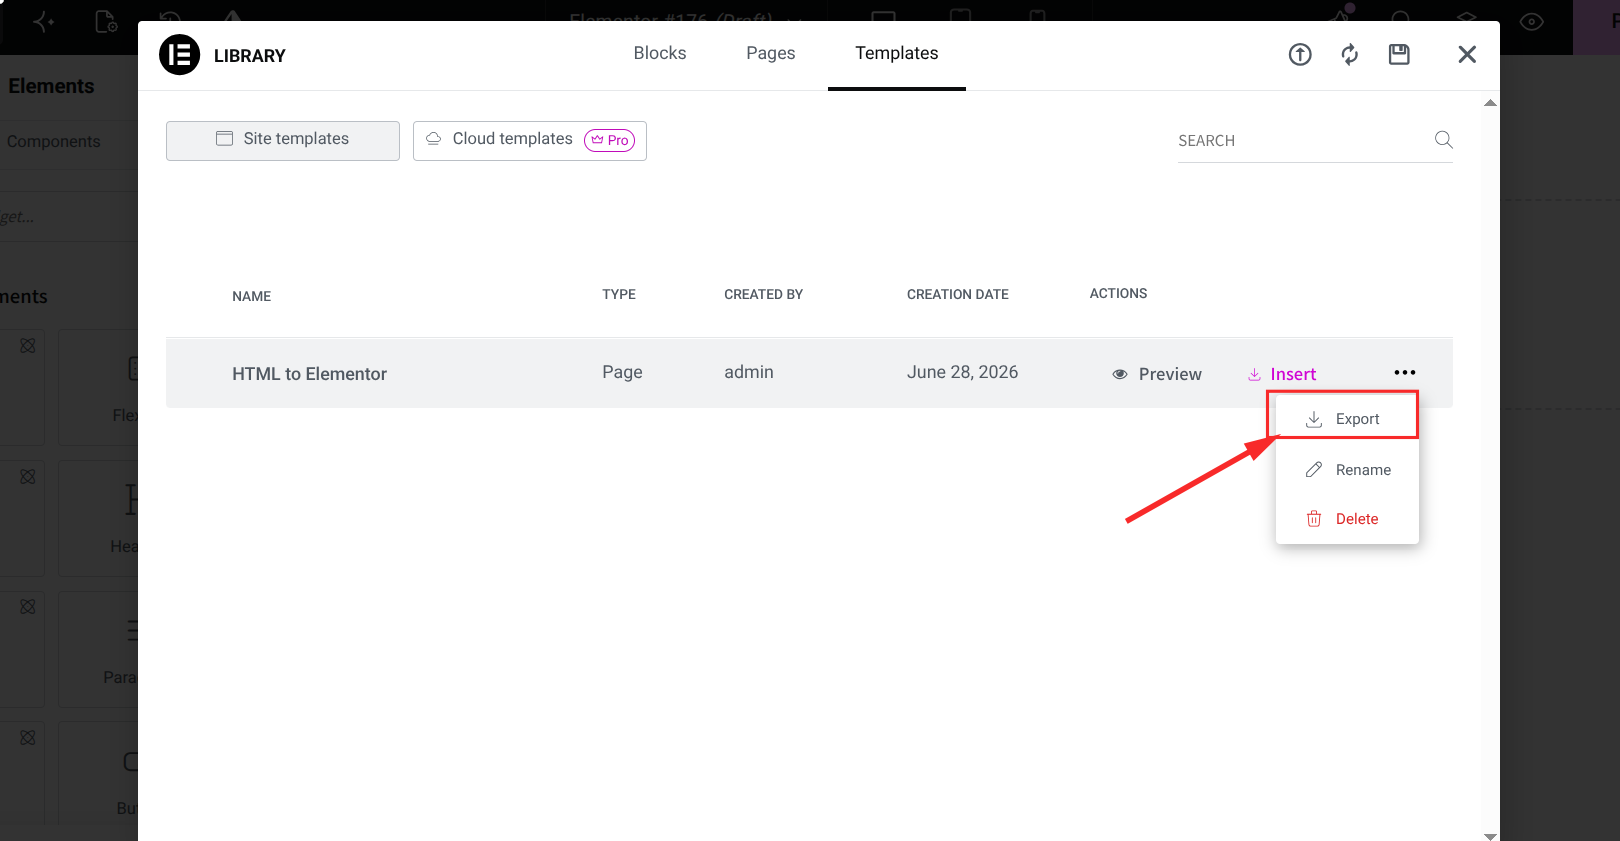Click the scroll up arrow of library scrollbar

(x=1490, y=103)
